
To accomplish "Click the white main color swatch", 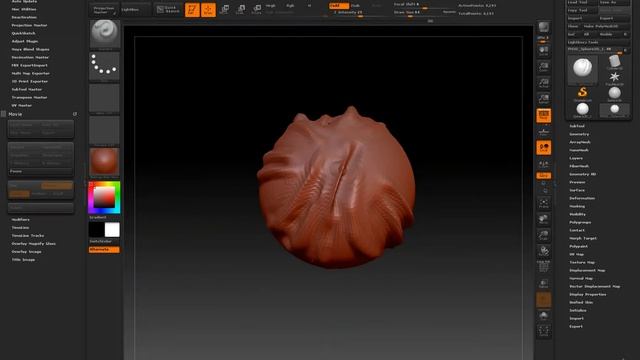I will 112,230.
